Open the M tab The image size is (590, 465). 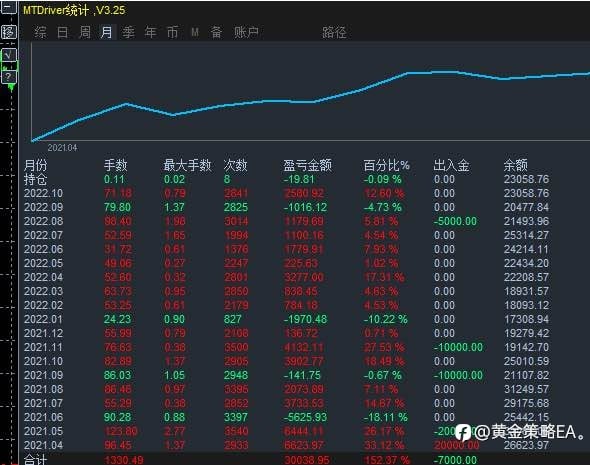coord(195,33)
